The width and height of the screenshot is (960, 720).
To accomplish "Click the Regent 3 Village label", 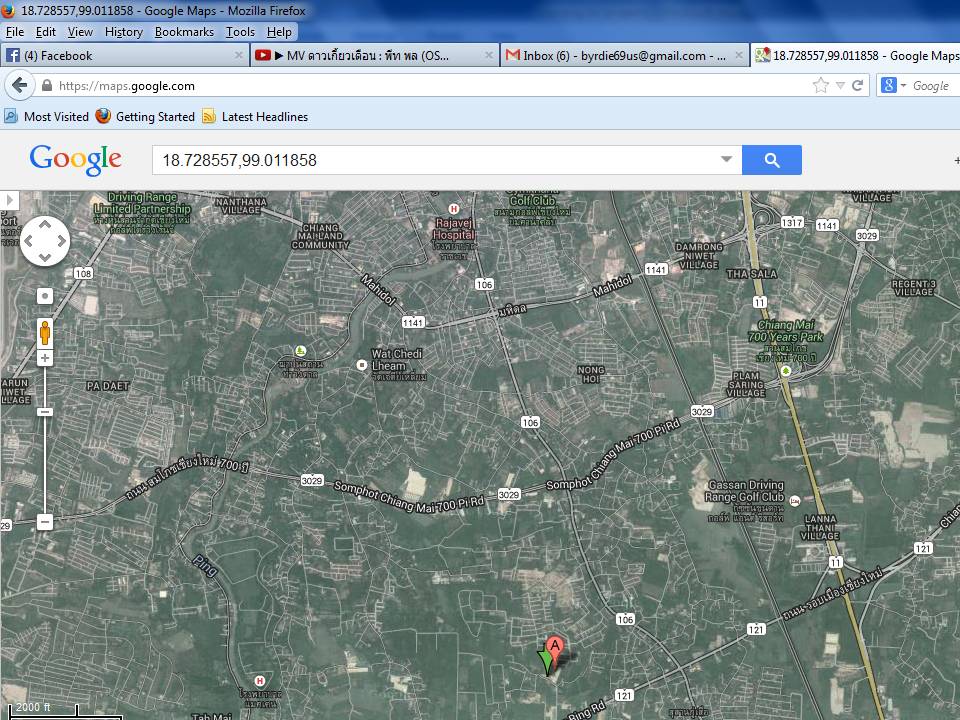I will pos(913,288).
